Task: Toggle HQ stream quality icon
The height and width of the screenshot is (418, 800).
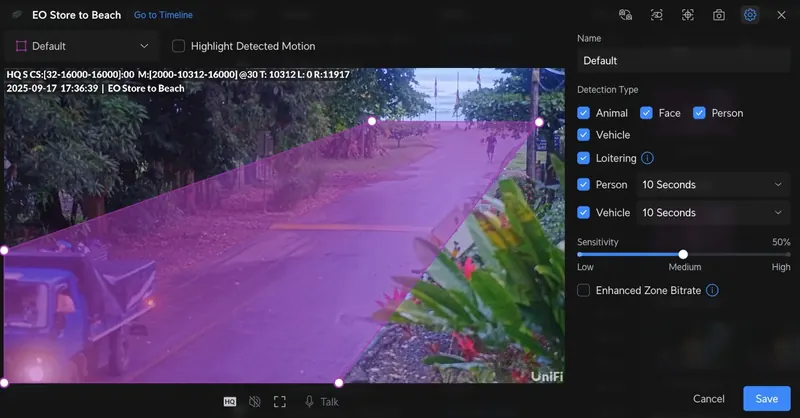Action: [230, 402]
